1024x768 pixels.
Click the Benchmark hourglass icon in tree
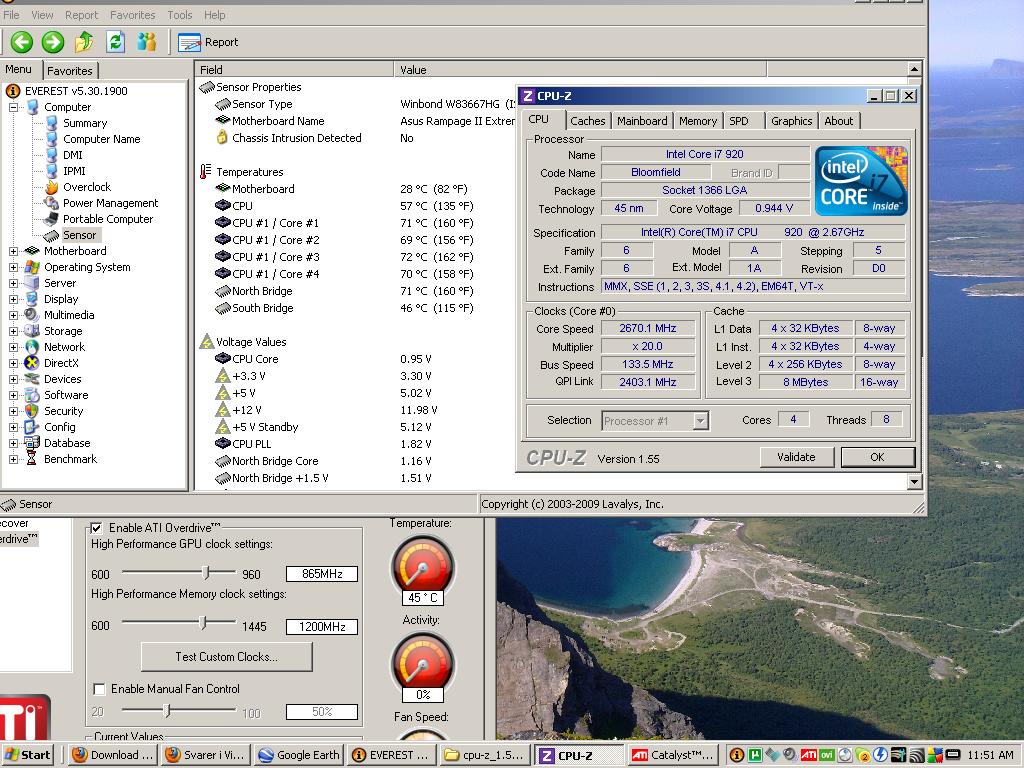click(x=31, y=459)
